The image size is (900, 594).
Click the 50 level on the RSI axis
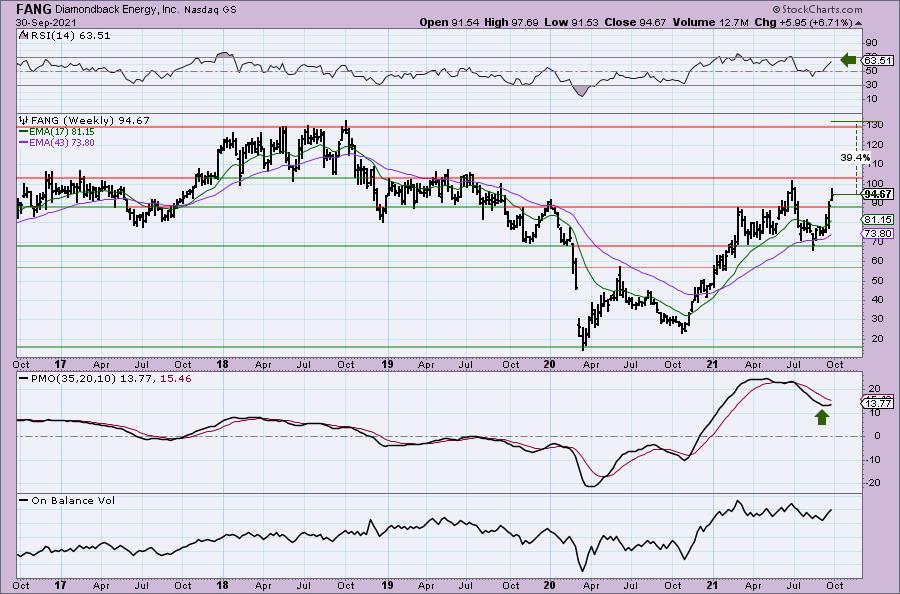click(872, 71)
